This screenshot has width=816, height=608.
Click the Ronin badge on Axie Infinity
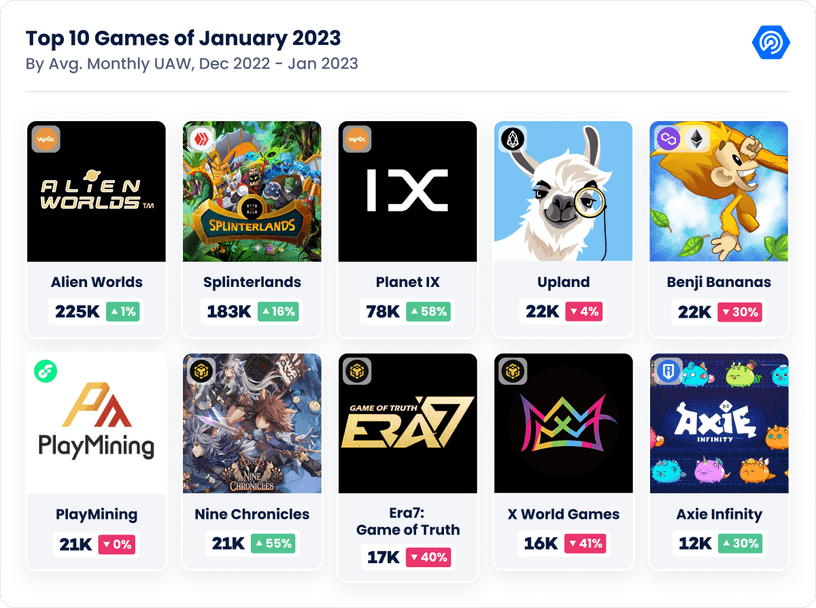tap(668, 371)
